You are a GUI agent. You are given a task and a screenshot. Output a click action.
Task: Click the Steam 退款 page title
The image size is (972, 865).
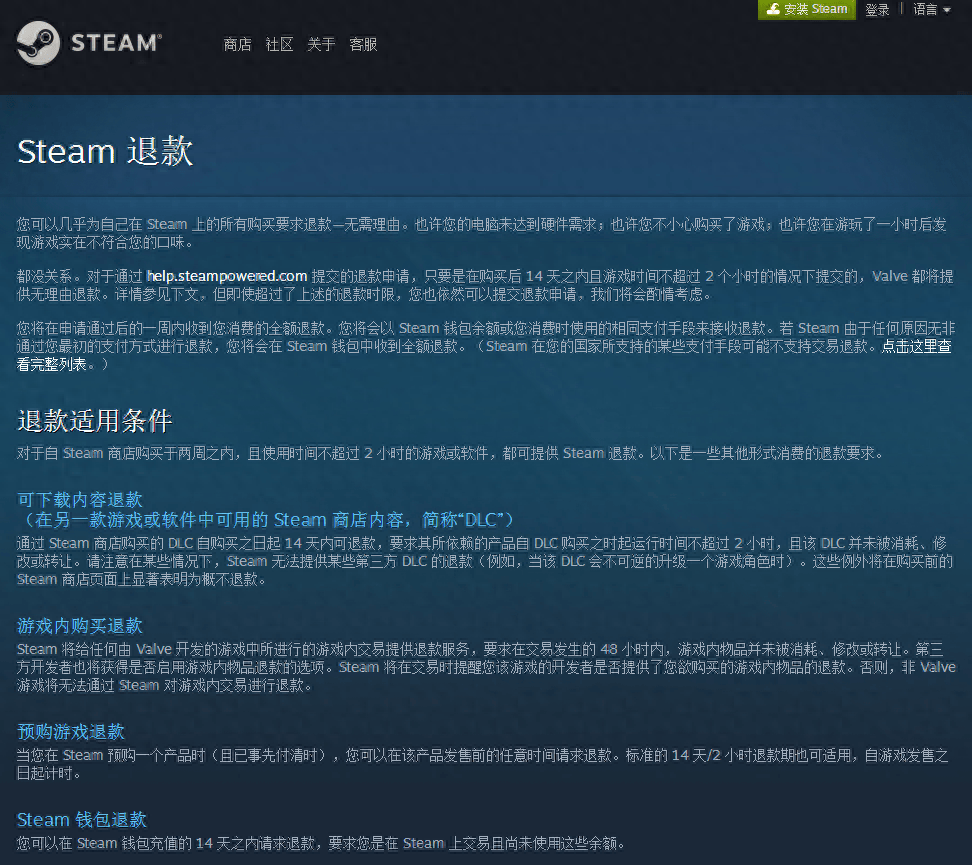[105, 152]
